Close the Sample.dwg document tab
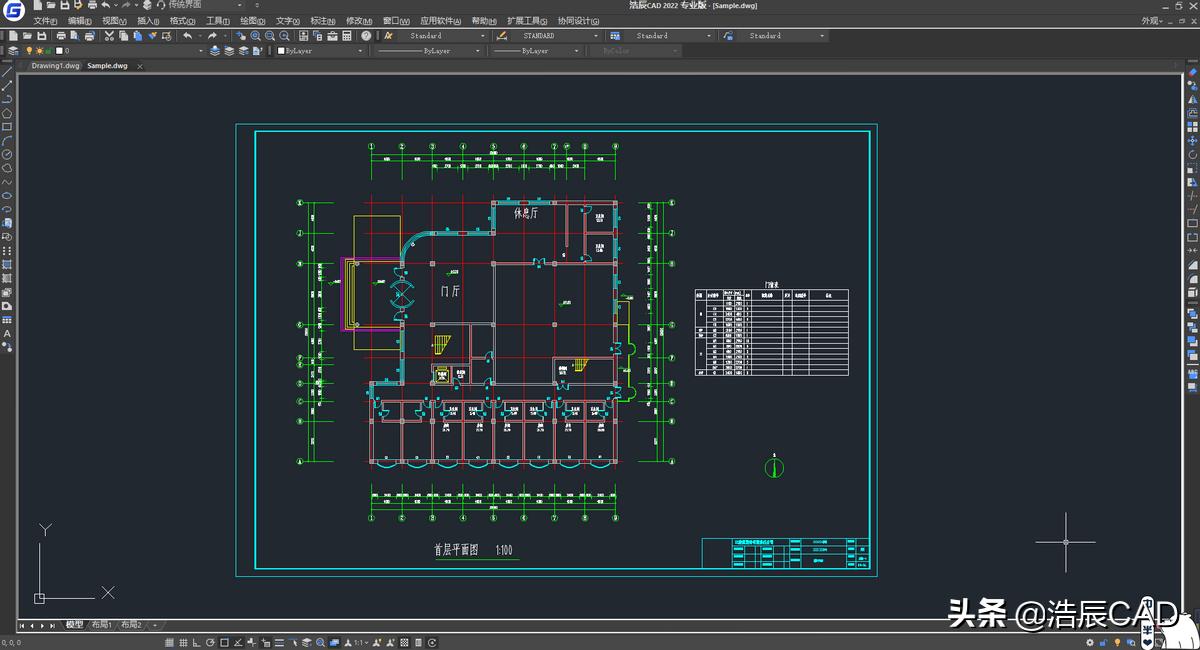The image size is (1200, 650). pyautogui.click(x=139, y=66)
